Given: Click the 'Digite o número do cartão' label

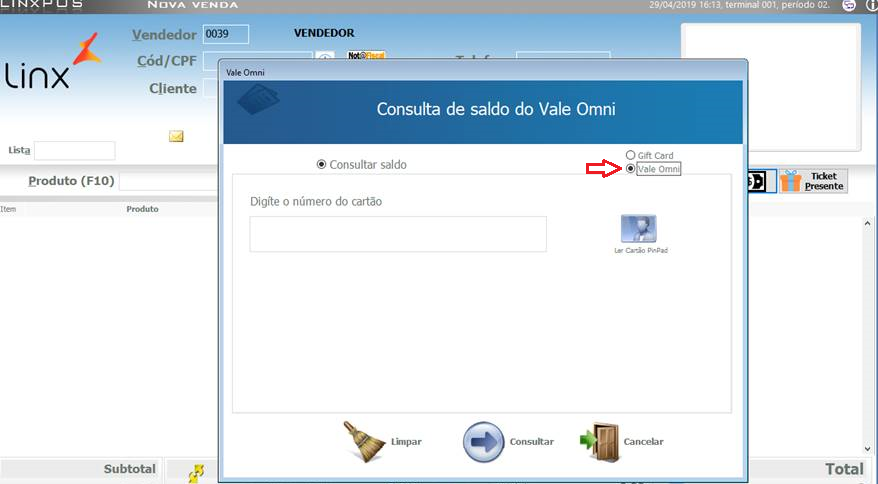Looking at the screenshot, I should point(316,202).
